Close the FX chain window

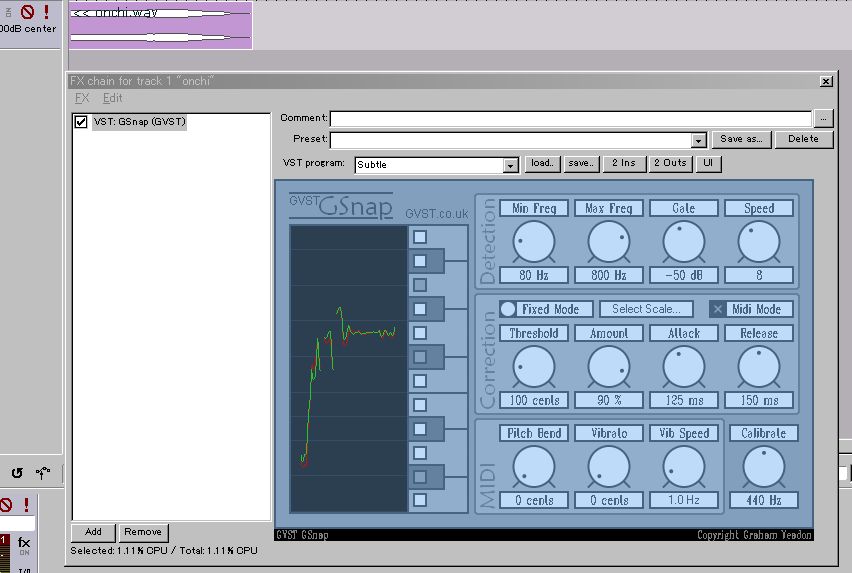[x=826, y=81]
